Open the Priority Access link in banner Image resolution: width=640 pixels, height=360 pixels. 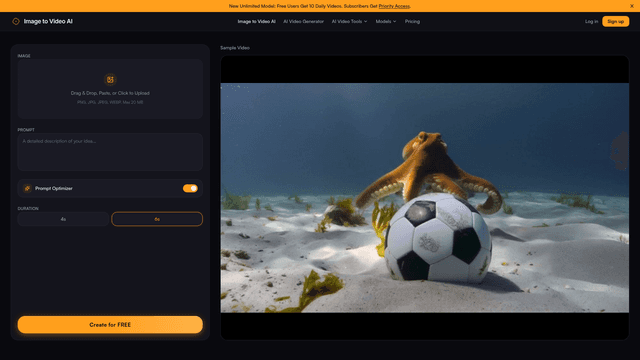click(x=394, y=6)
